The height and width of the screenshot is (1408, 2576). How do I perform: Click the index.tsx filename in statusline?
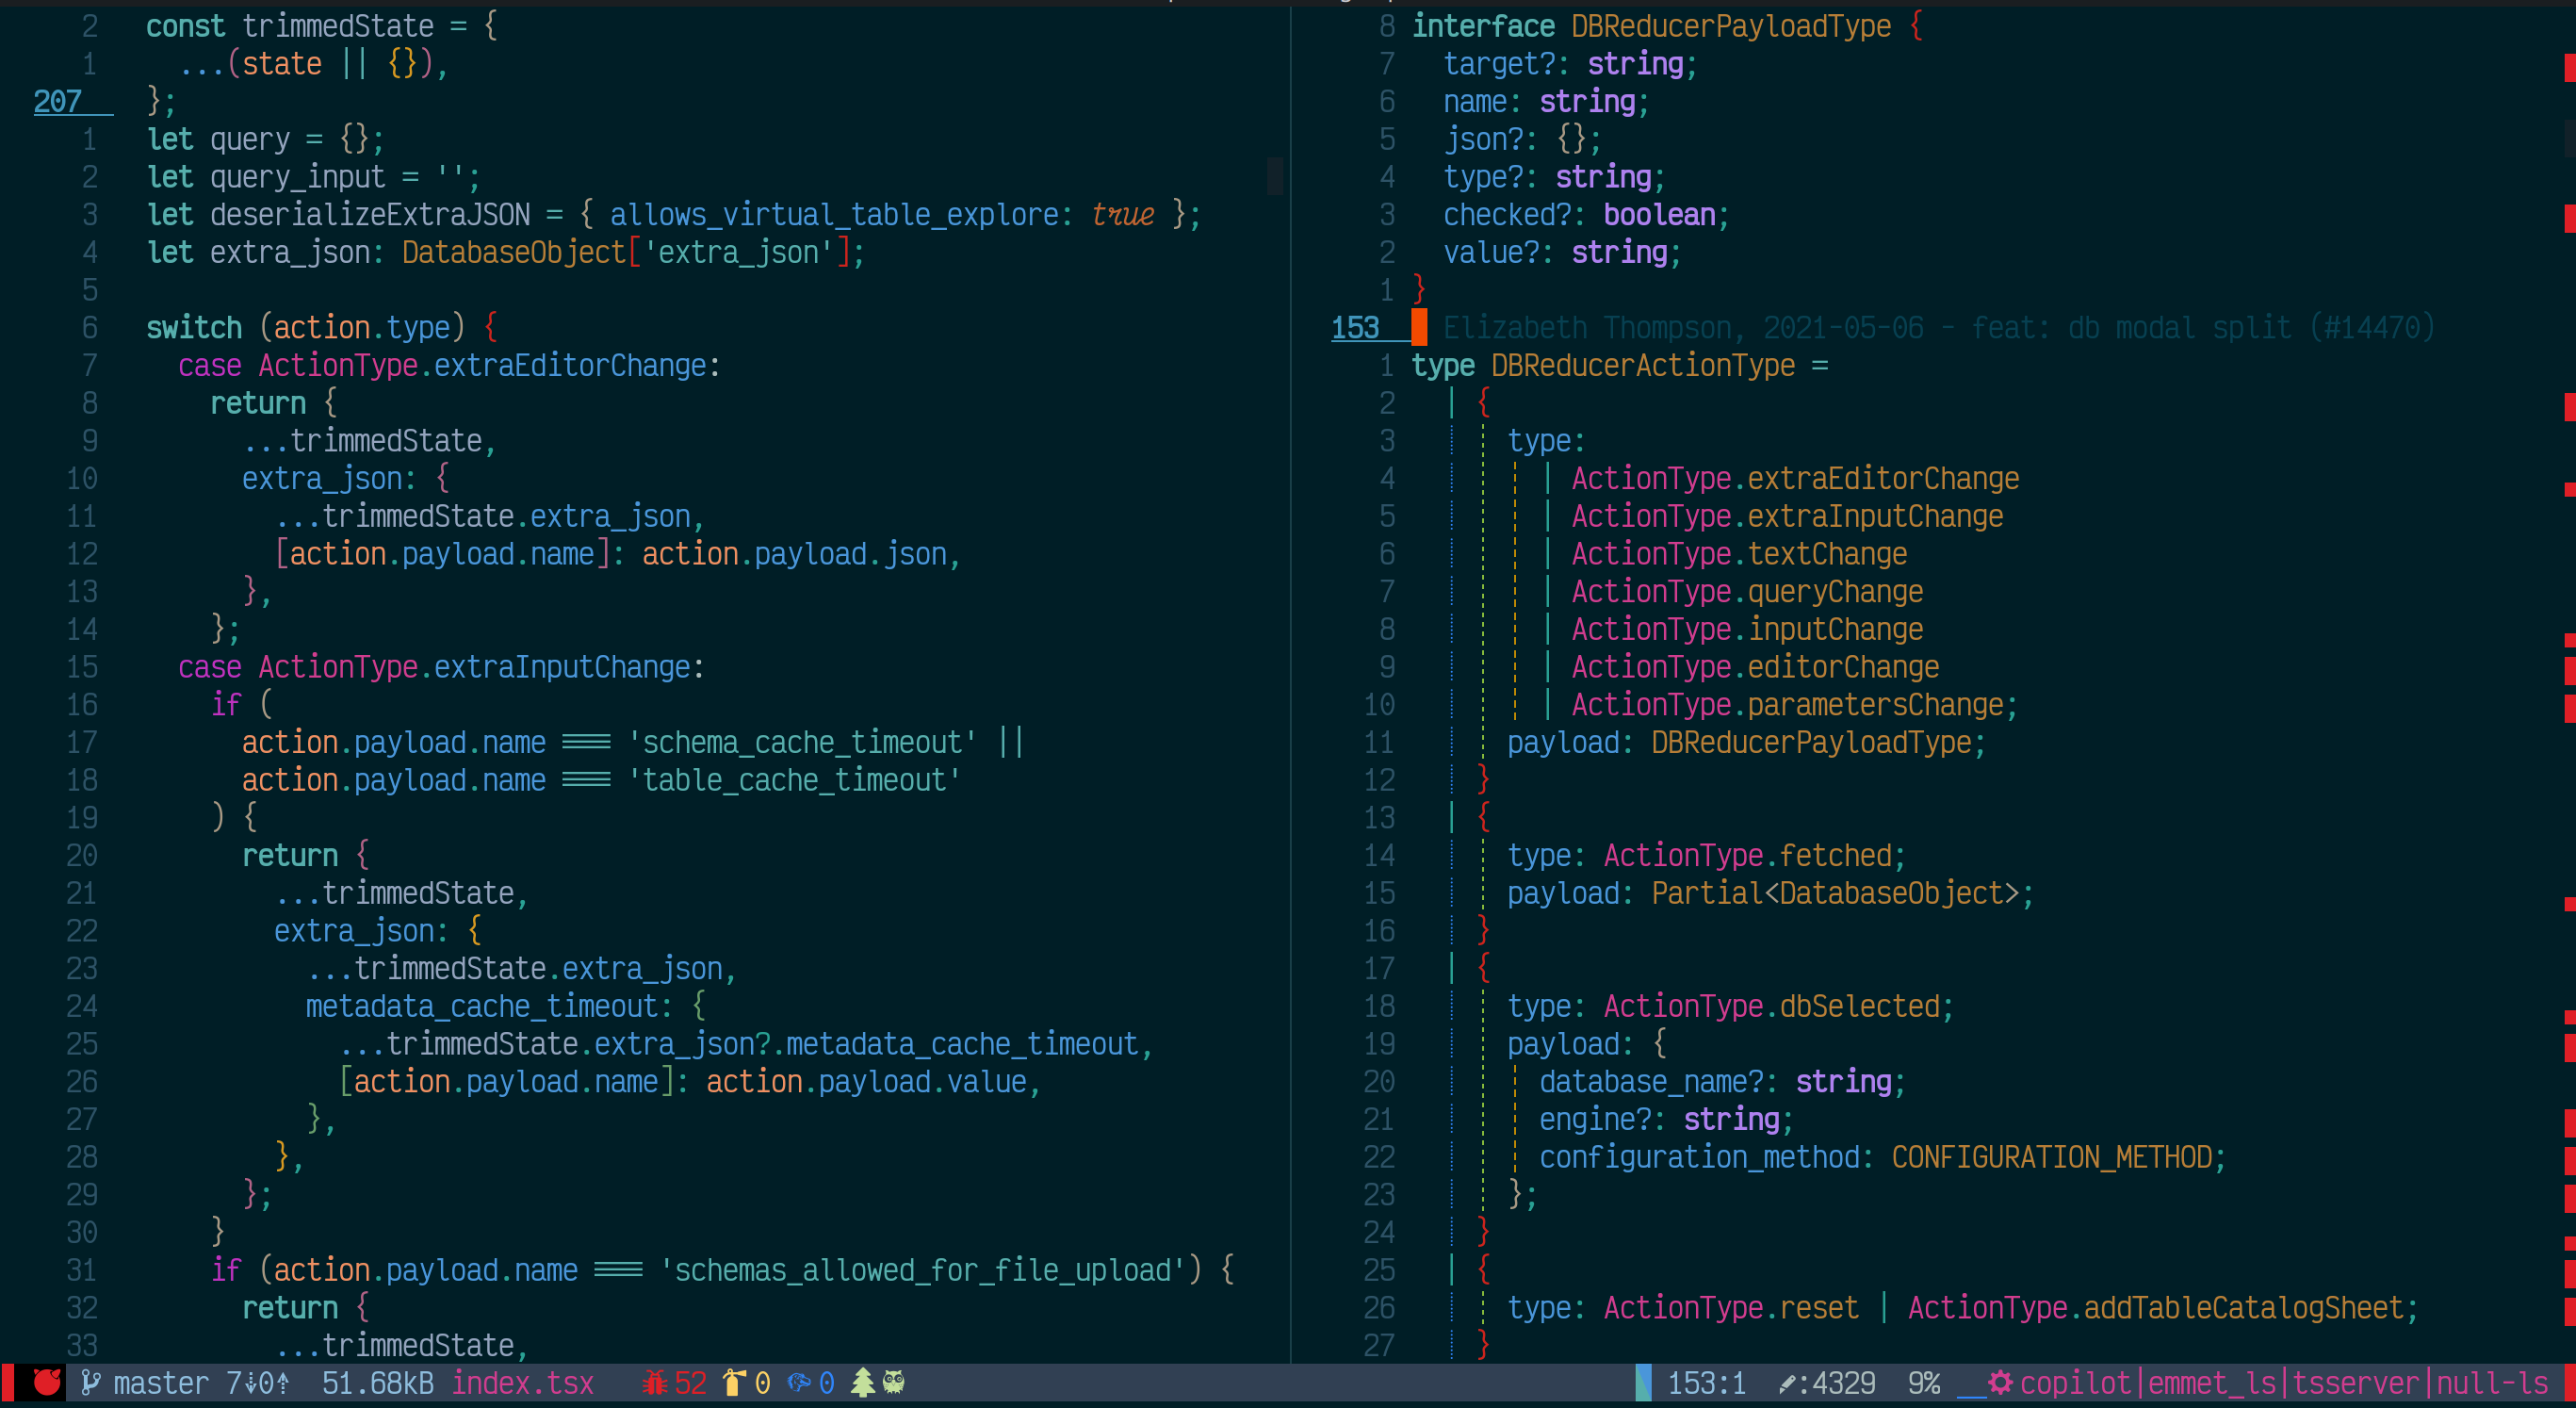click(523, 1383)
